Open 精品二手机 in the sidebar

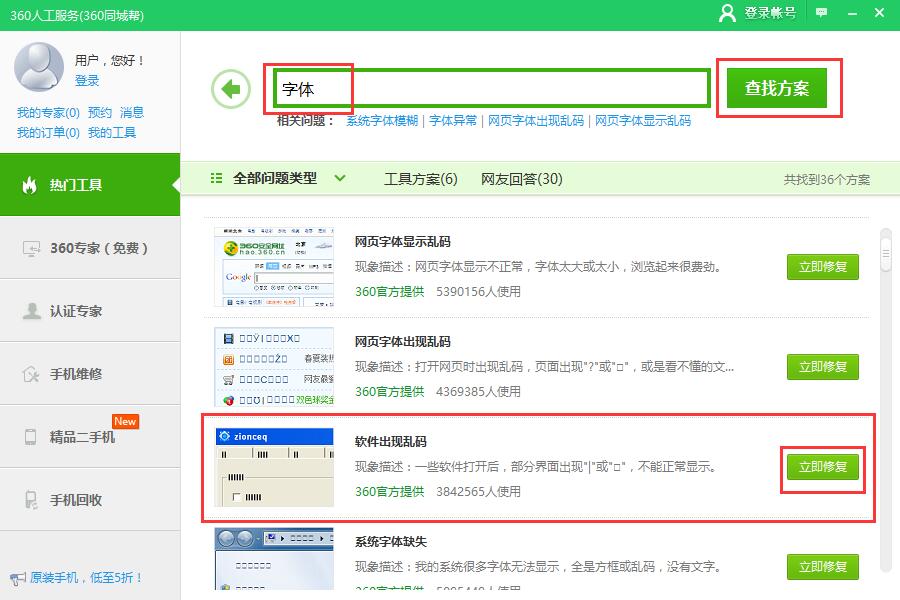click(90, 437)
